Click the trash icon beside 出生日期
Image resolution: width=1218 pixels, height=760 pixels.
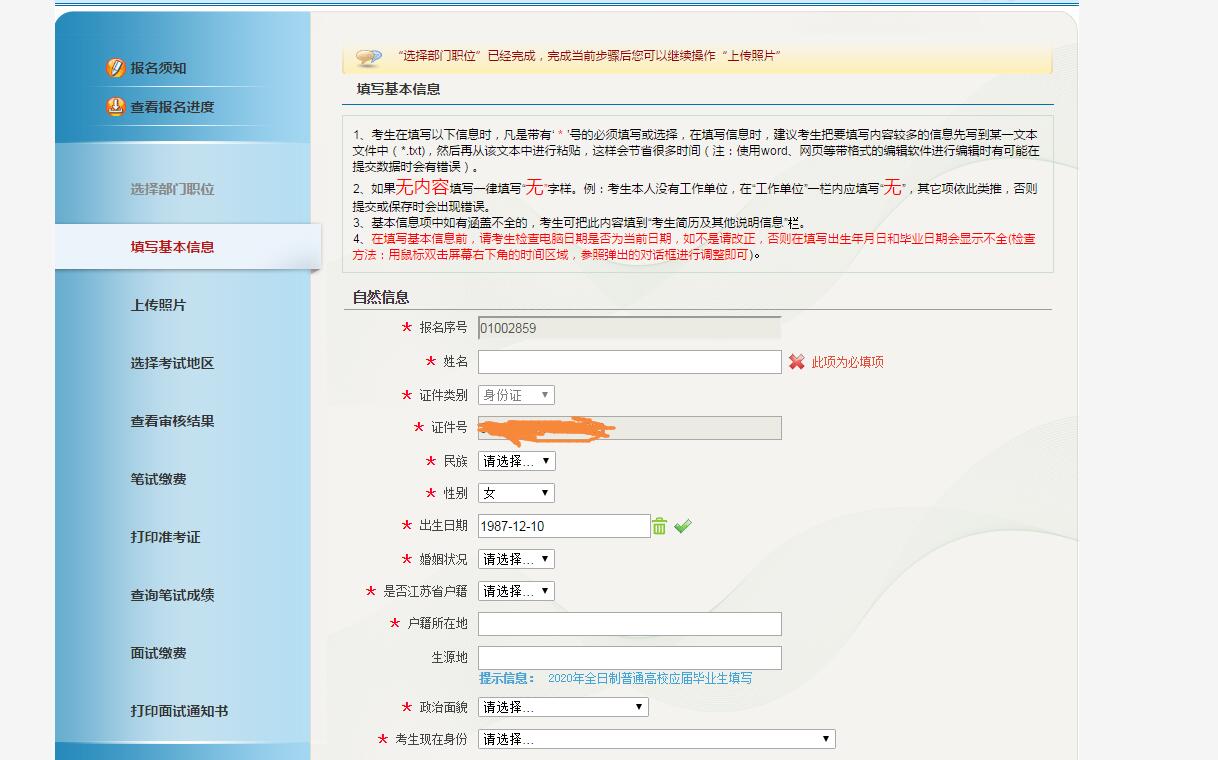[x=659, y=526]
